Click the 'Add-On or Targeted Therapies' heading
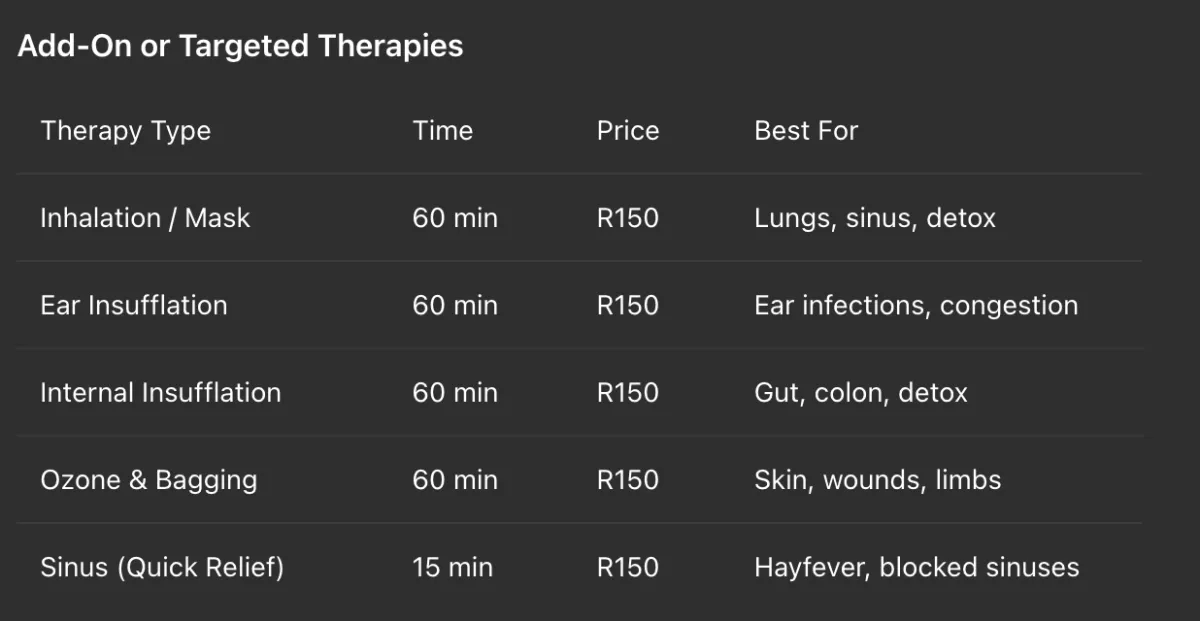 point(240,46)
